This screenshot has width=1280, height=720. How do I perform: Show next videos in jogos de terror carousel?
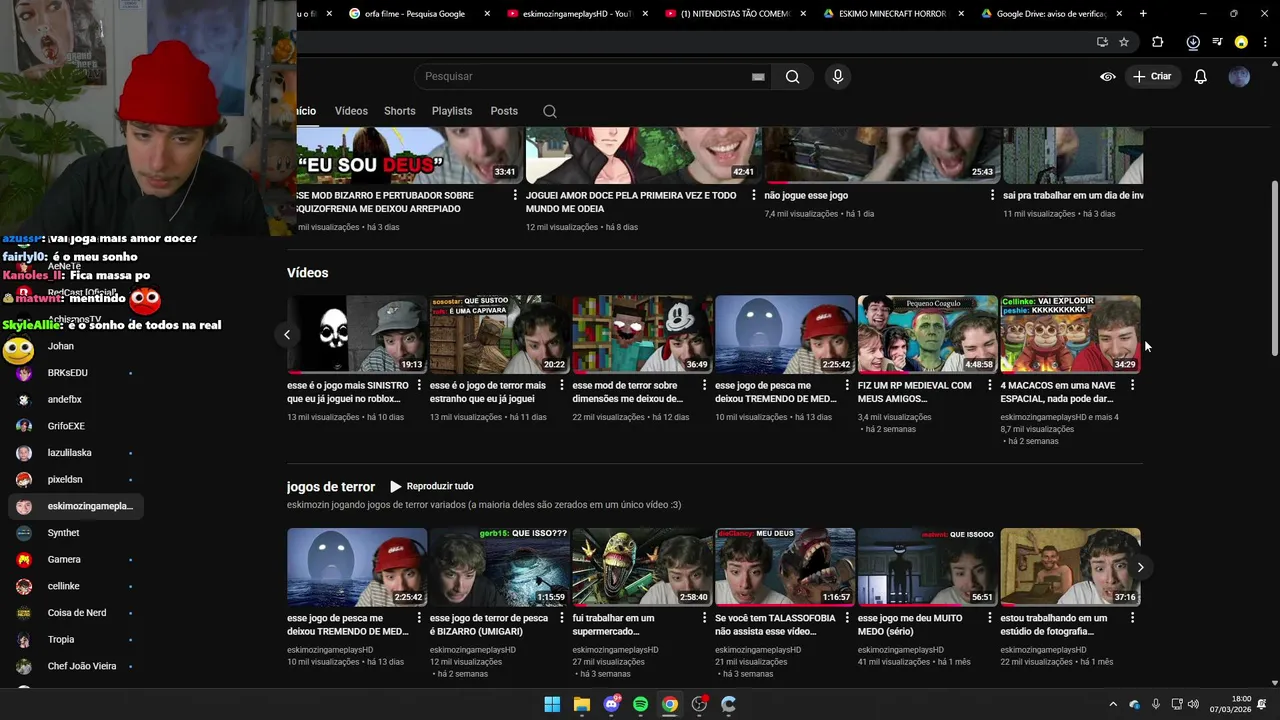click(1140, 567)
